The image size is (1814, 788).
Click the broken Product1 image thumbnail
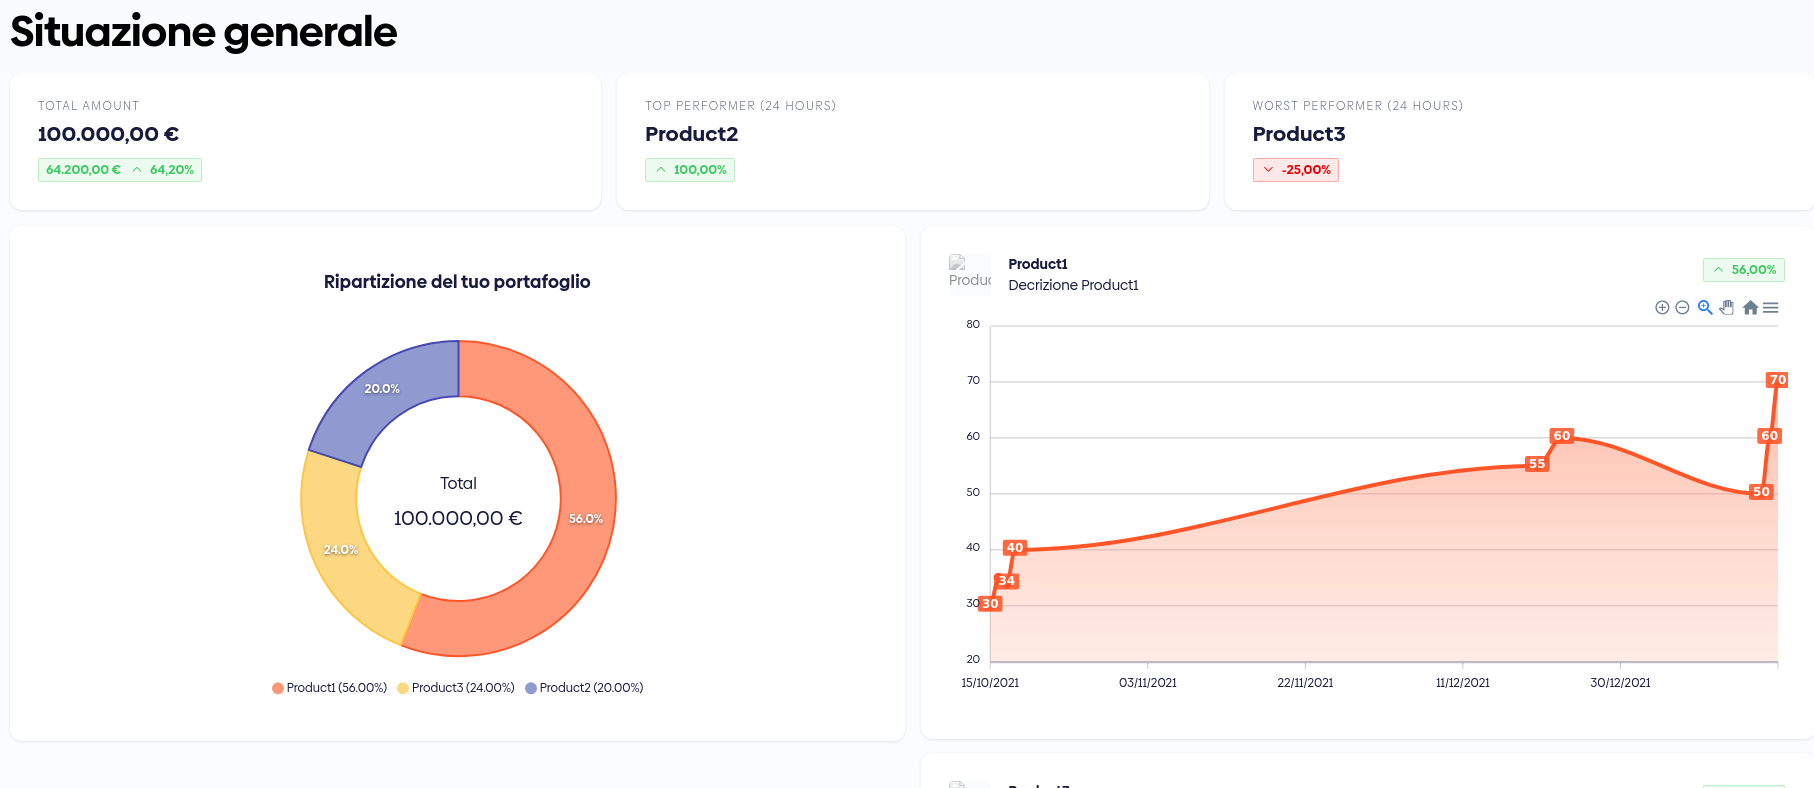point(969,271)
